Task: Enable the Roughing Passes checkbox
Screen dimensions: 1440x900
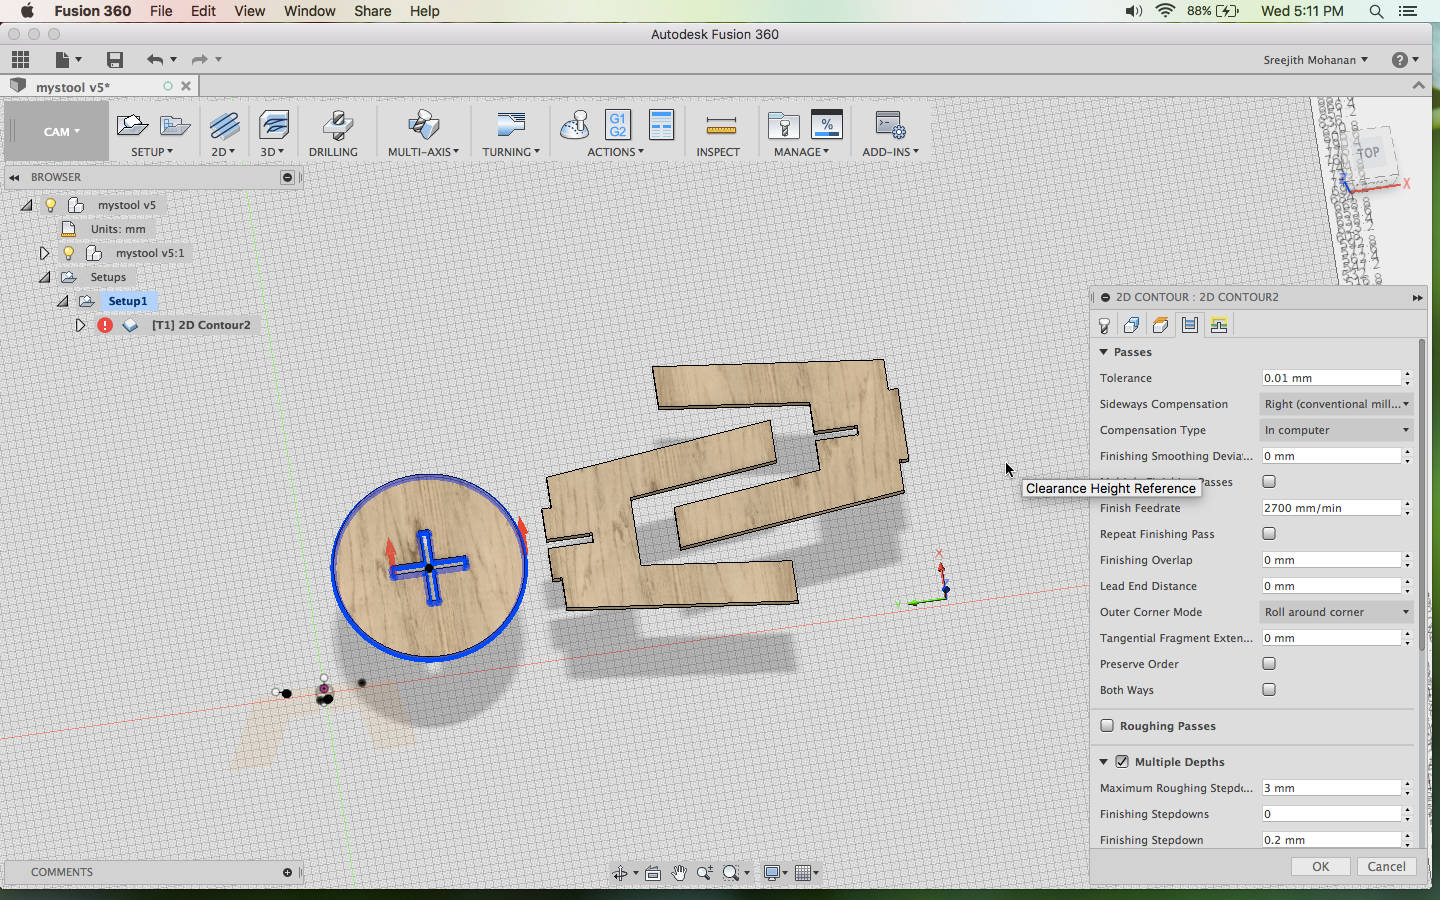Action: [x=1107, y=726]
